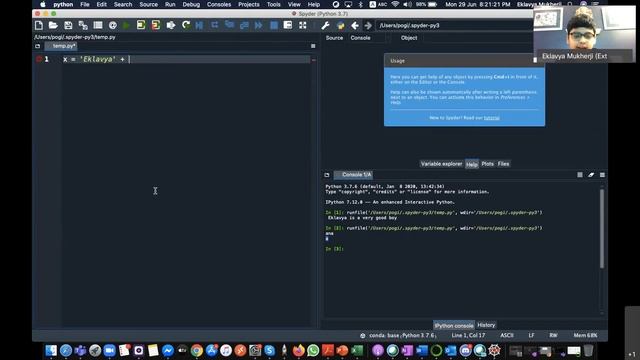Create a new file from toolbar
Screen dimensions: 640x360
[39, 25]
